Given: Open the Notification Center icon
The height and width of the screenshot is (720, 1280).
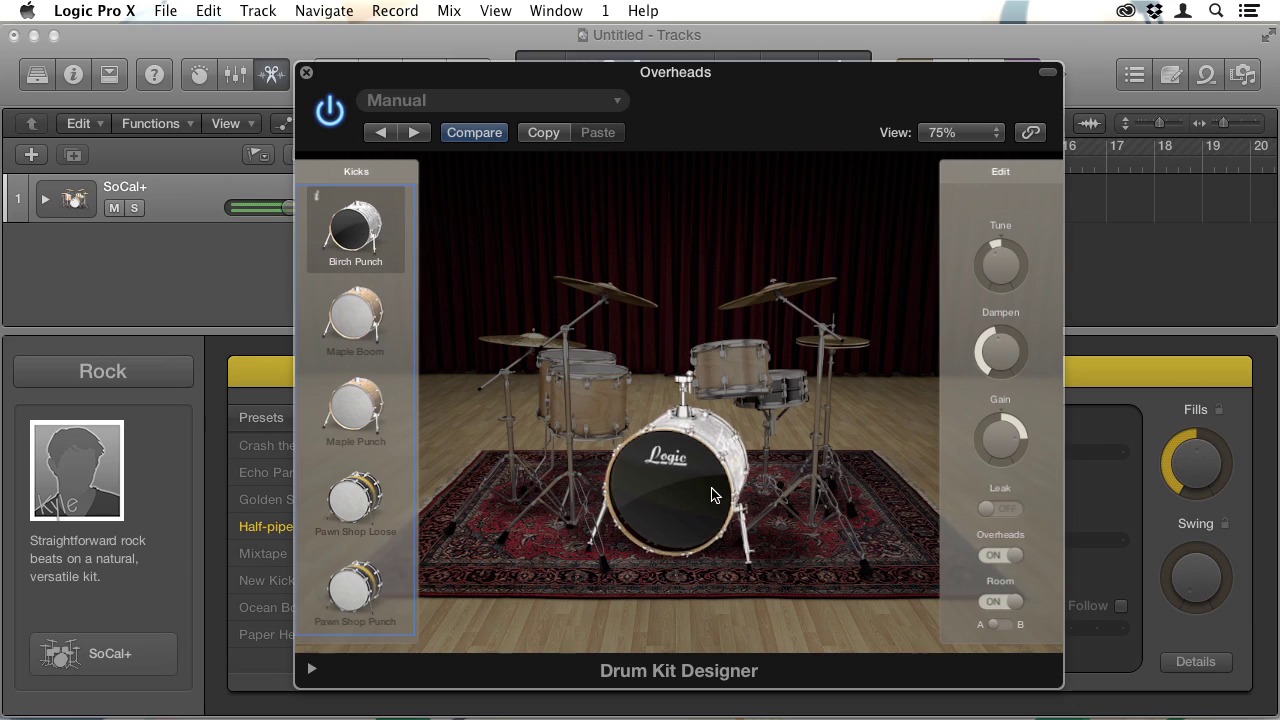Looking at the screenshot, I should point(1248,11).
